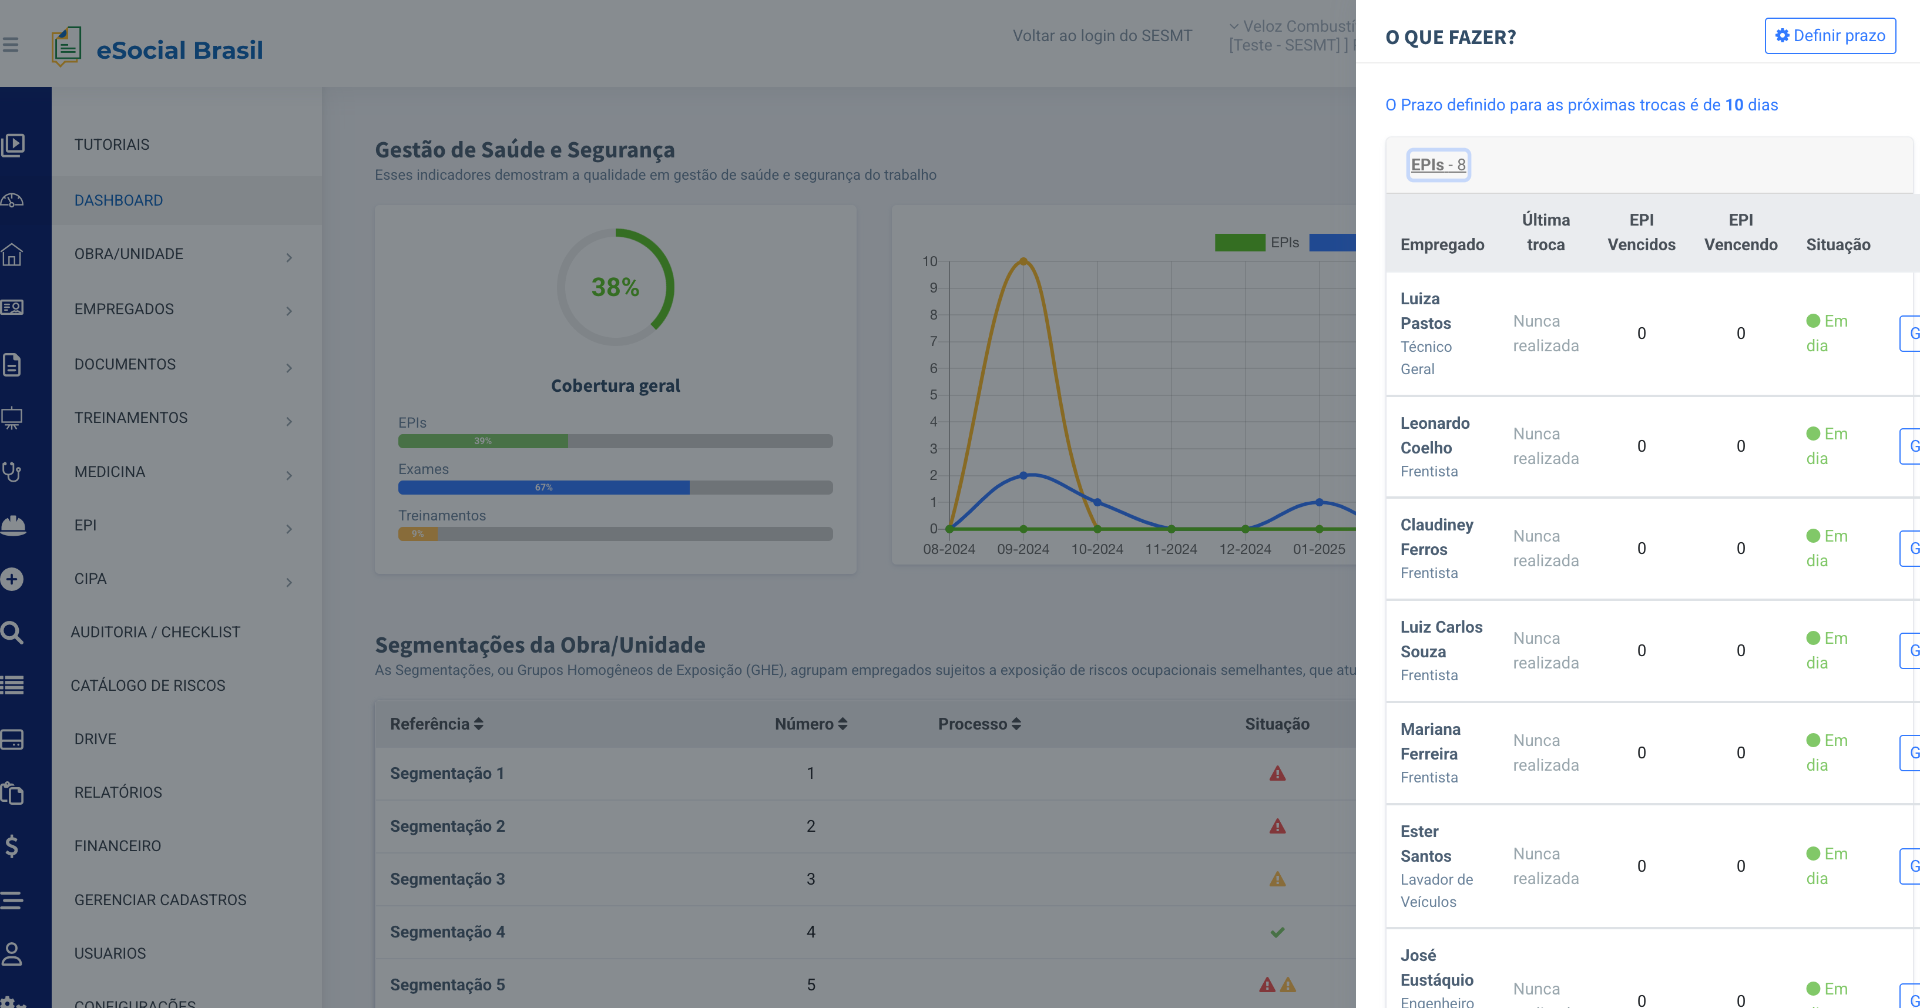Click the user profile Usuarios icon
Image resolution: width=1920 pixels, height=1008 pixels.
point(12,954)
